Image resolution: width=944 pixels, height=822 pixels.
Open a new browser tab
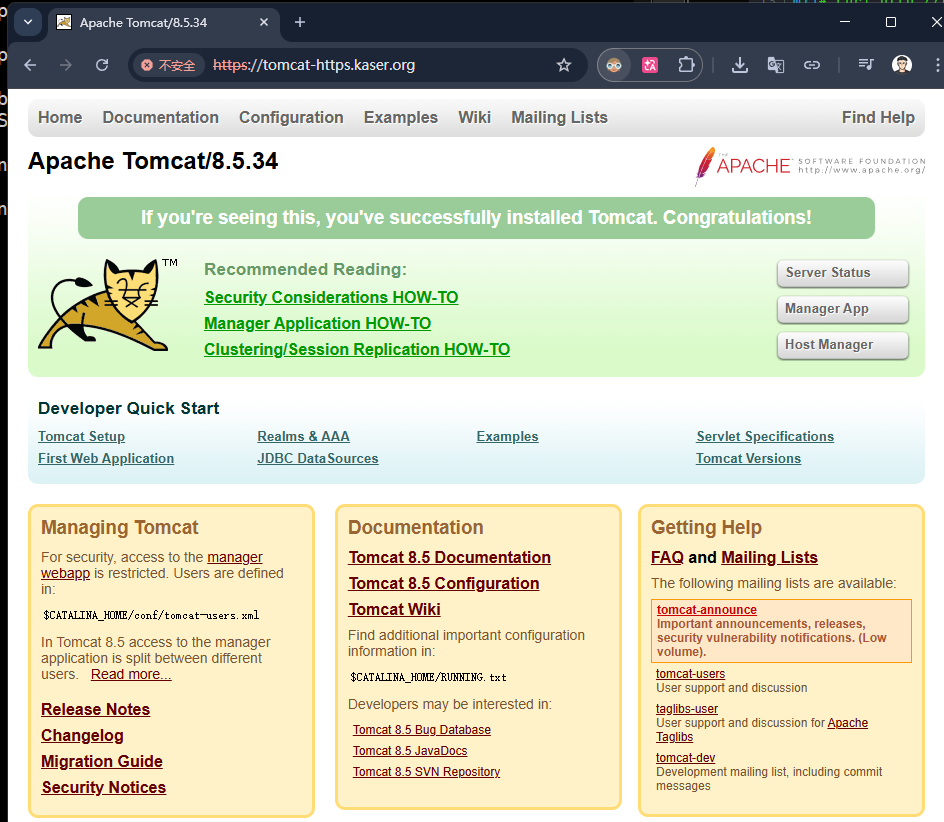300,22
